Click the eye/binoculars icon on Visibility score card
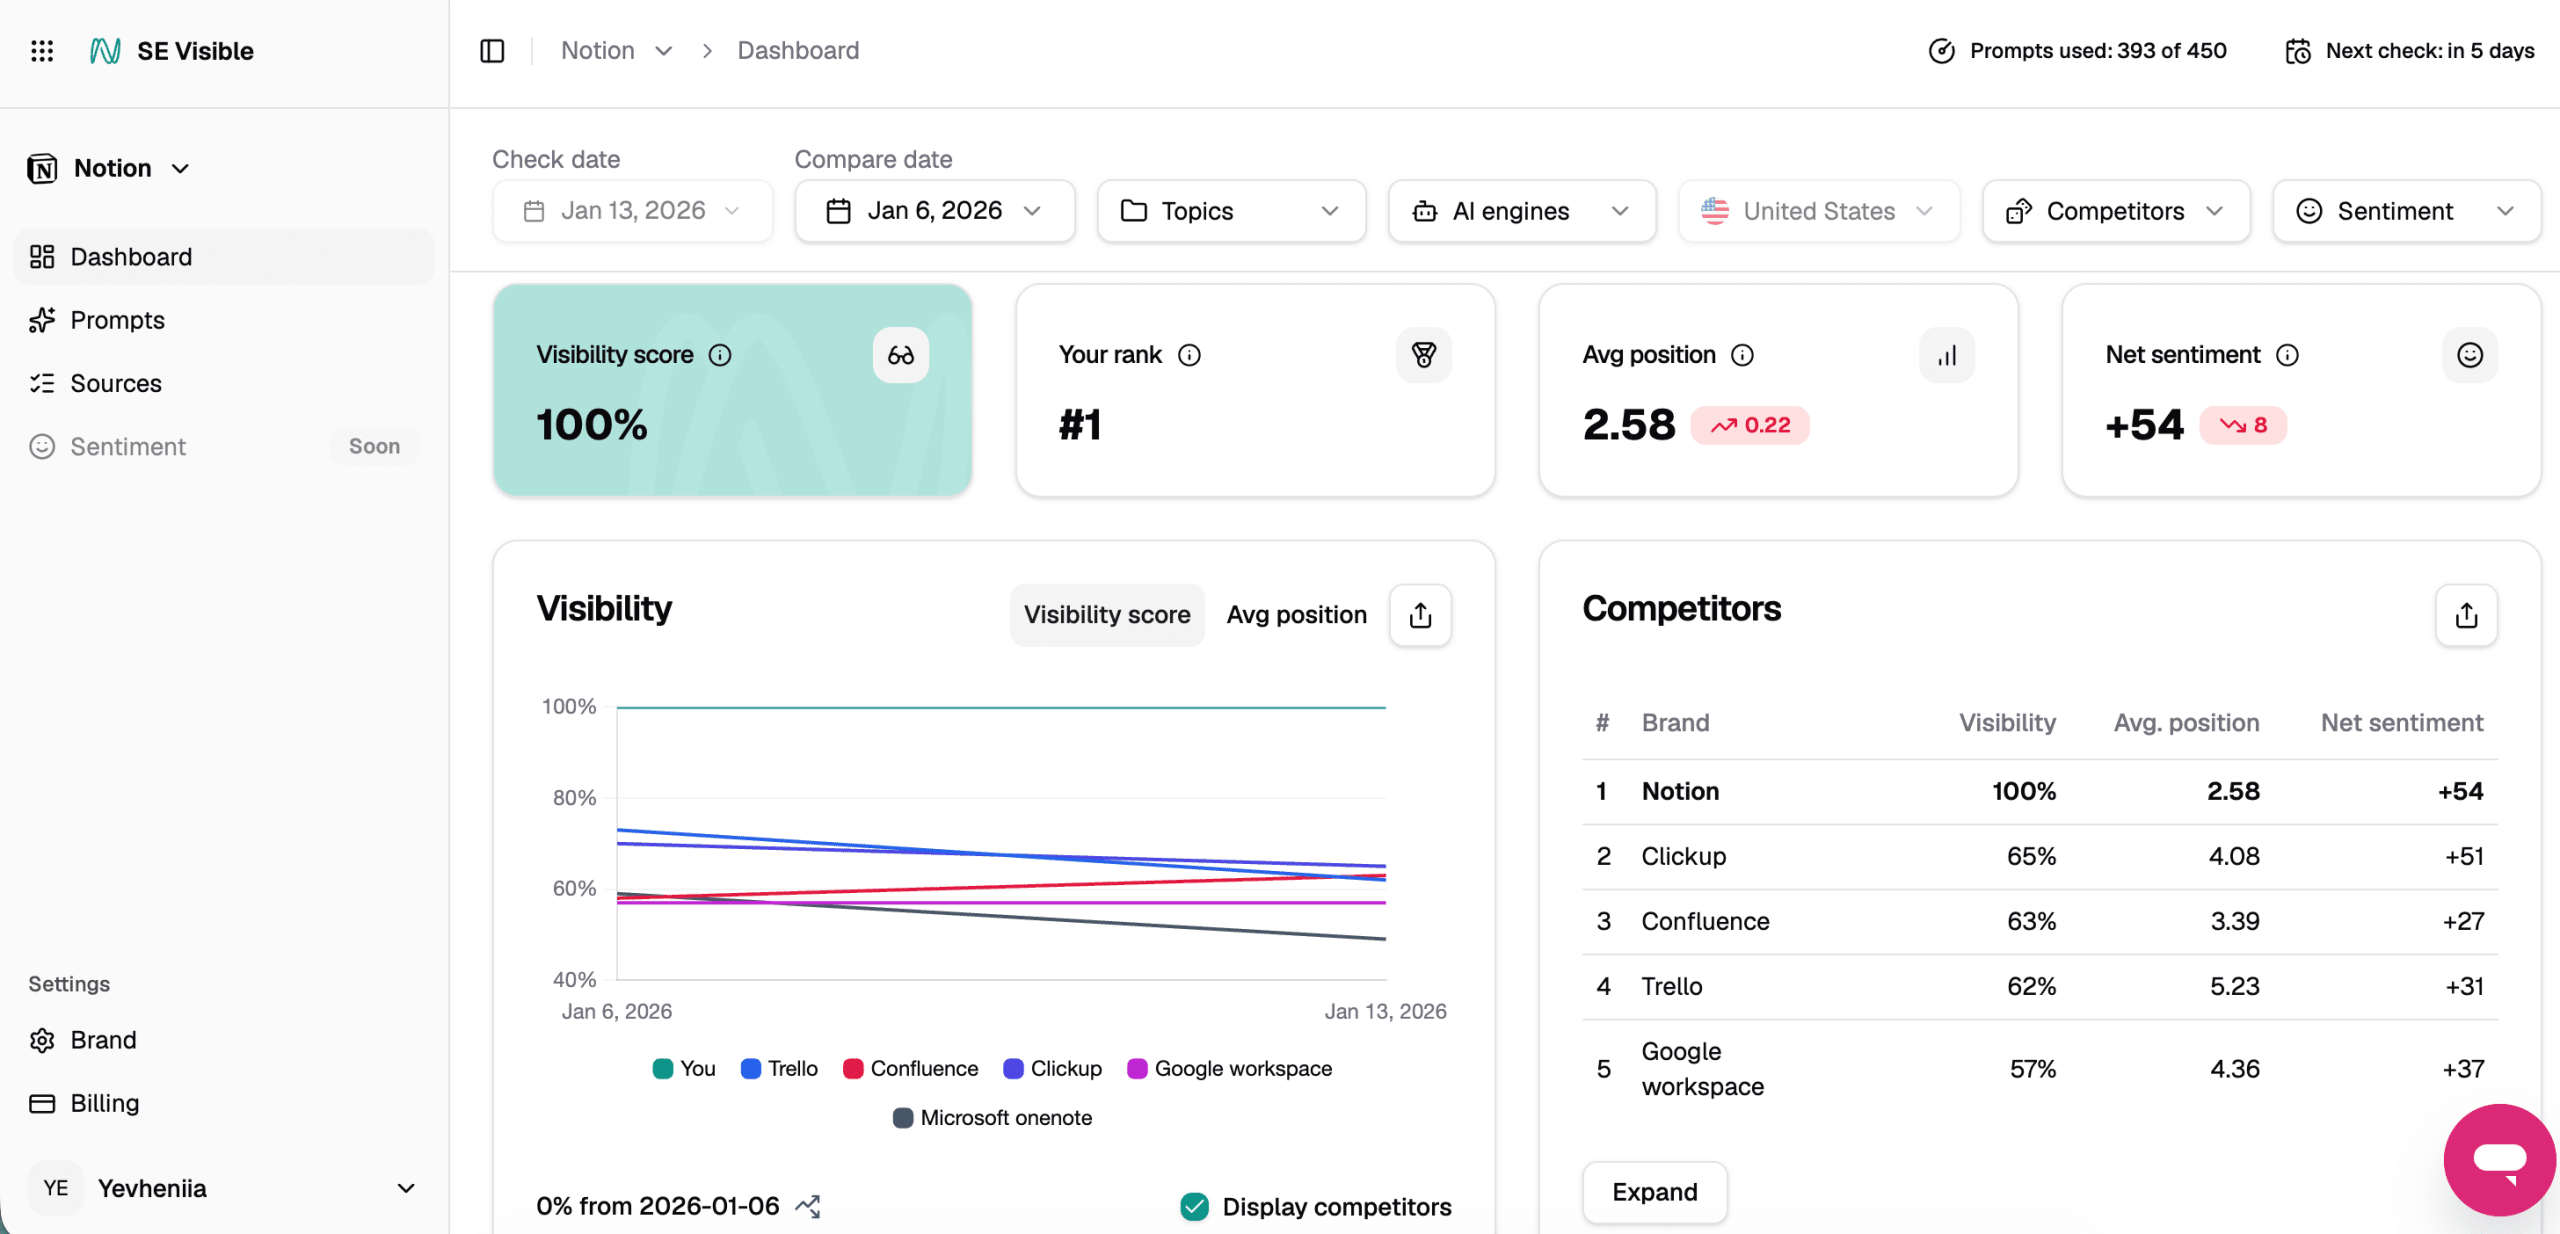 [x=899, y=355]
